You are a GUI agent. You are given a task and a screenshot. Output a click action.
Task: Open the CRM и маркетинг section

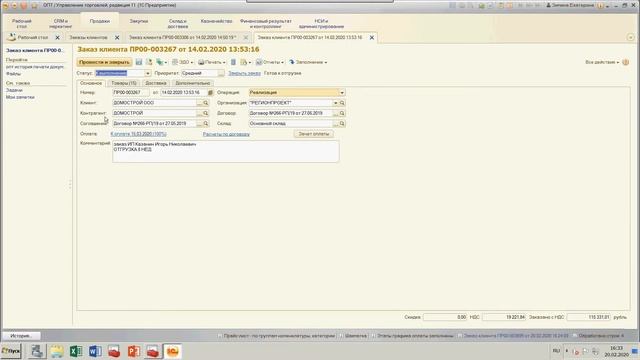coord(60,23)
